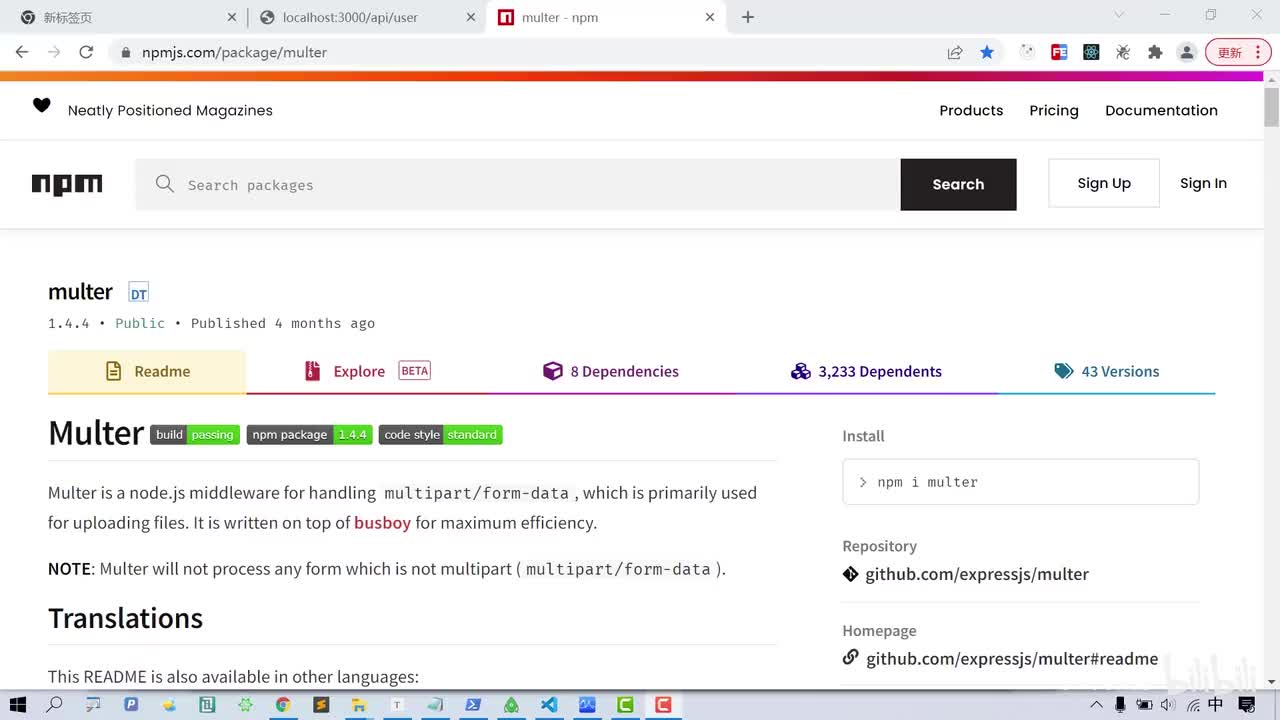The width and height of the screenshot is (1280, 720).
Task: Open the busboy link
Action: 382,522
